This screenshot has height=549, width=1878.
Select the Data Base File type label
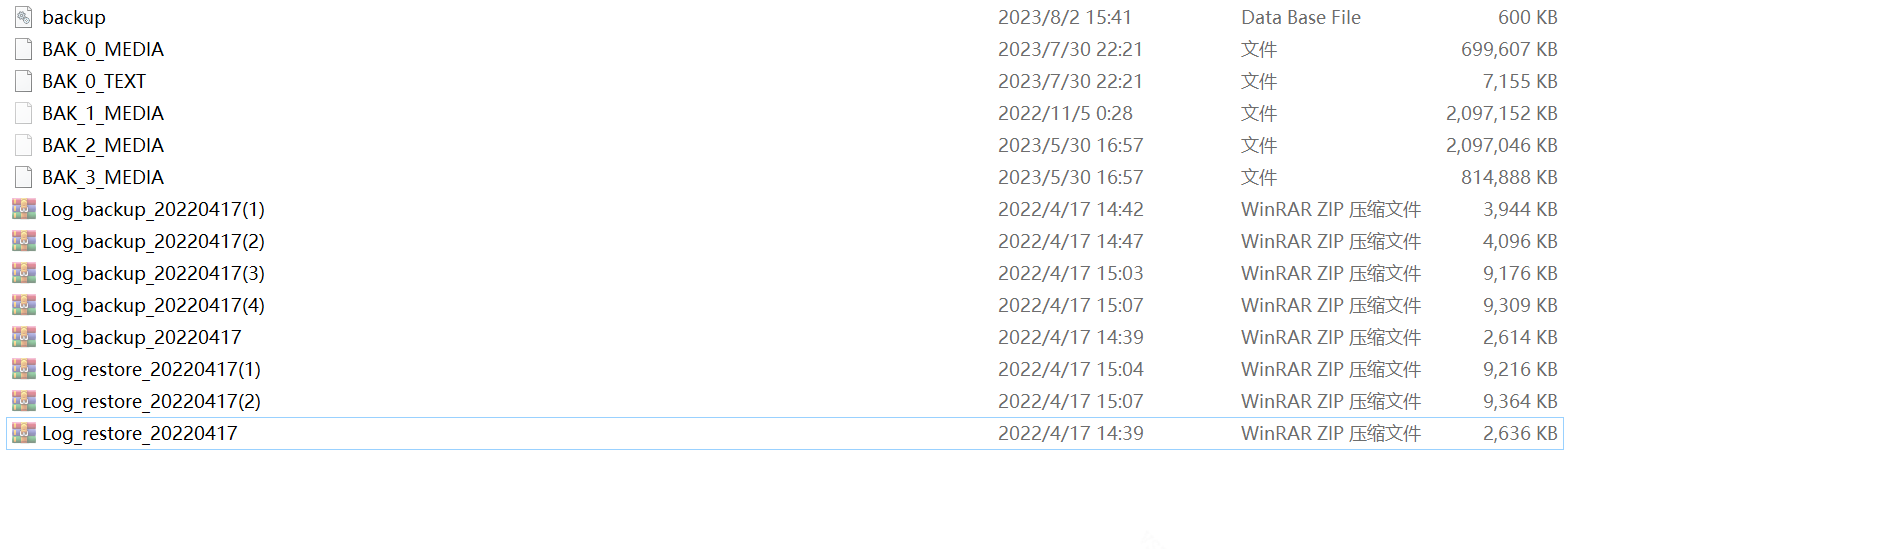coord(1301,17)
